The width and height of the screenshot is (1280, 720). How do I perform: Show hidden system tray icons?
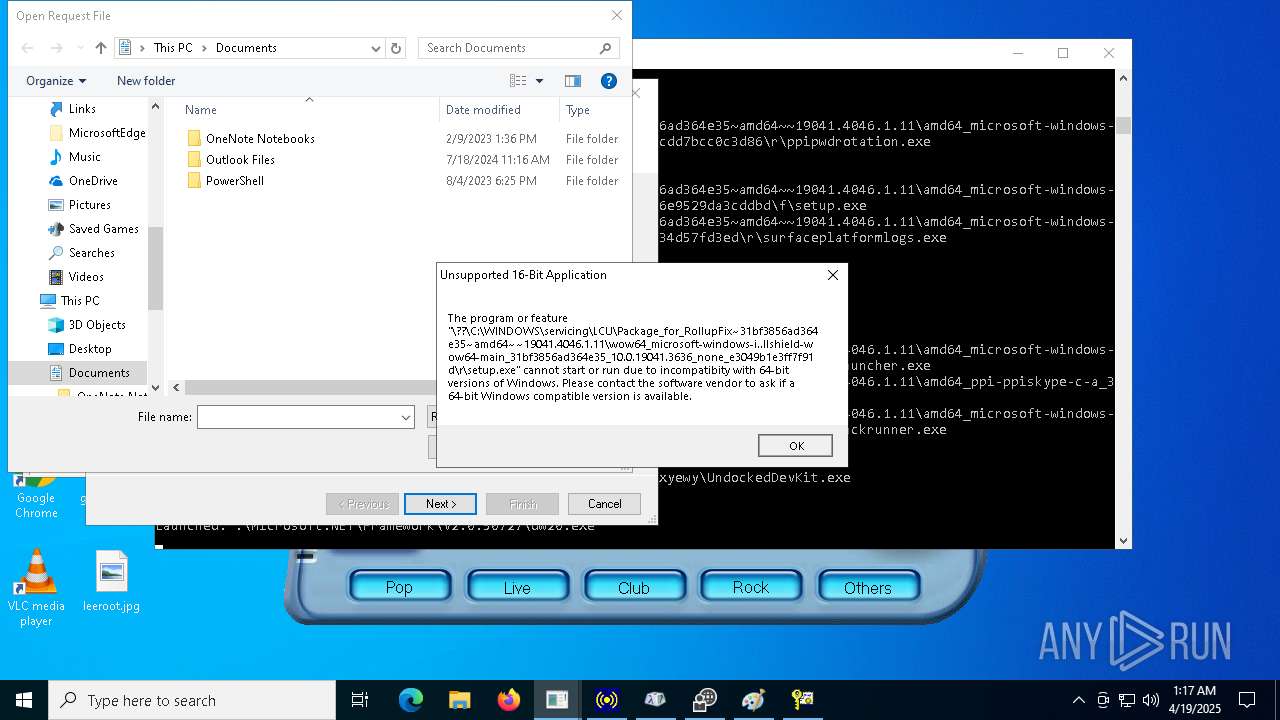[1078, 700]
